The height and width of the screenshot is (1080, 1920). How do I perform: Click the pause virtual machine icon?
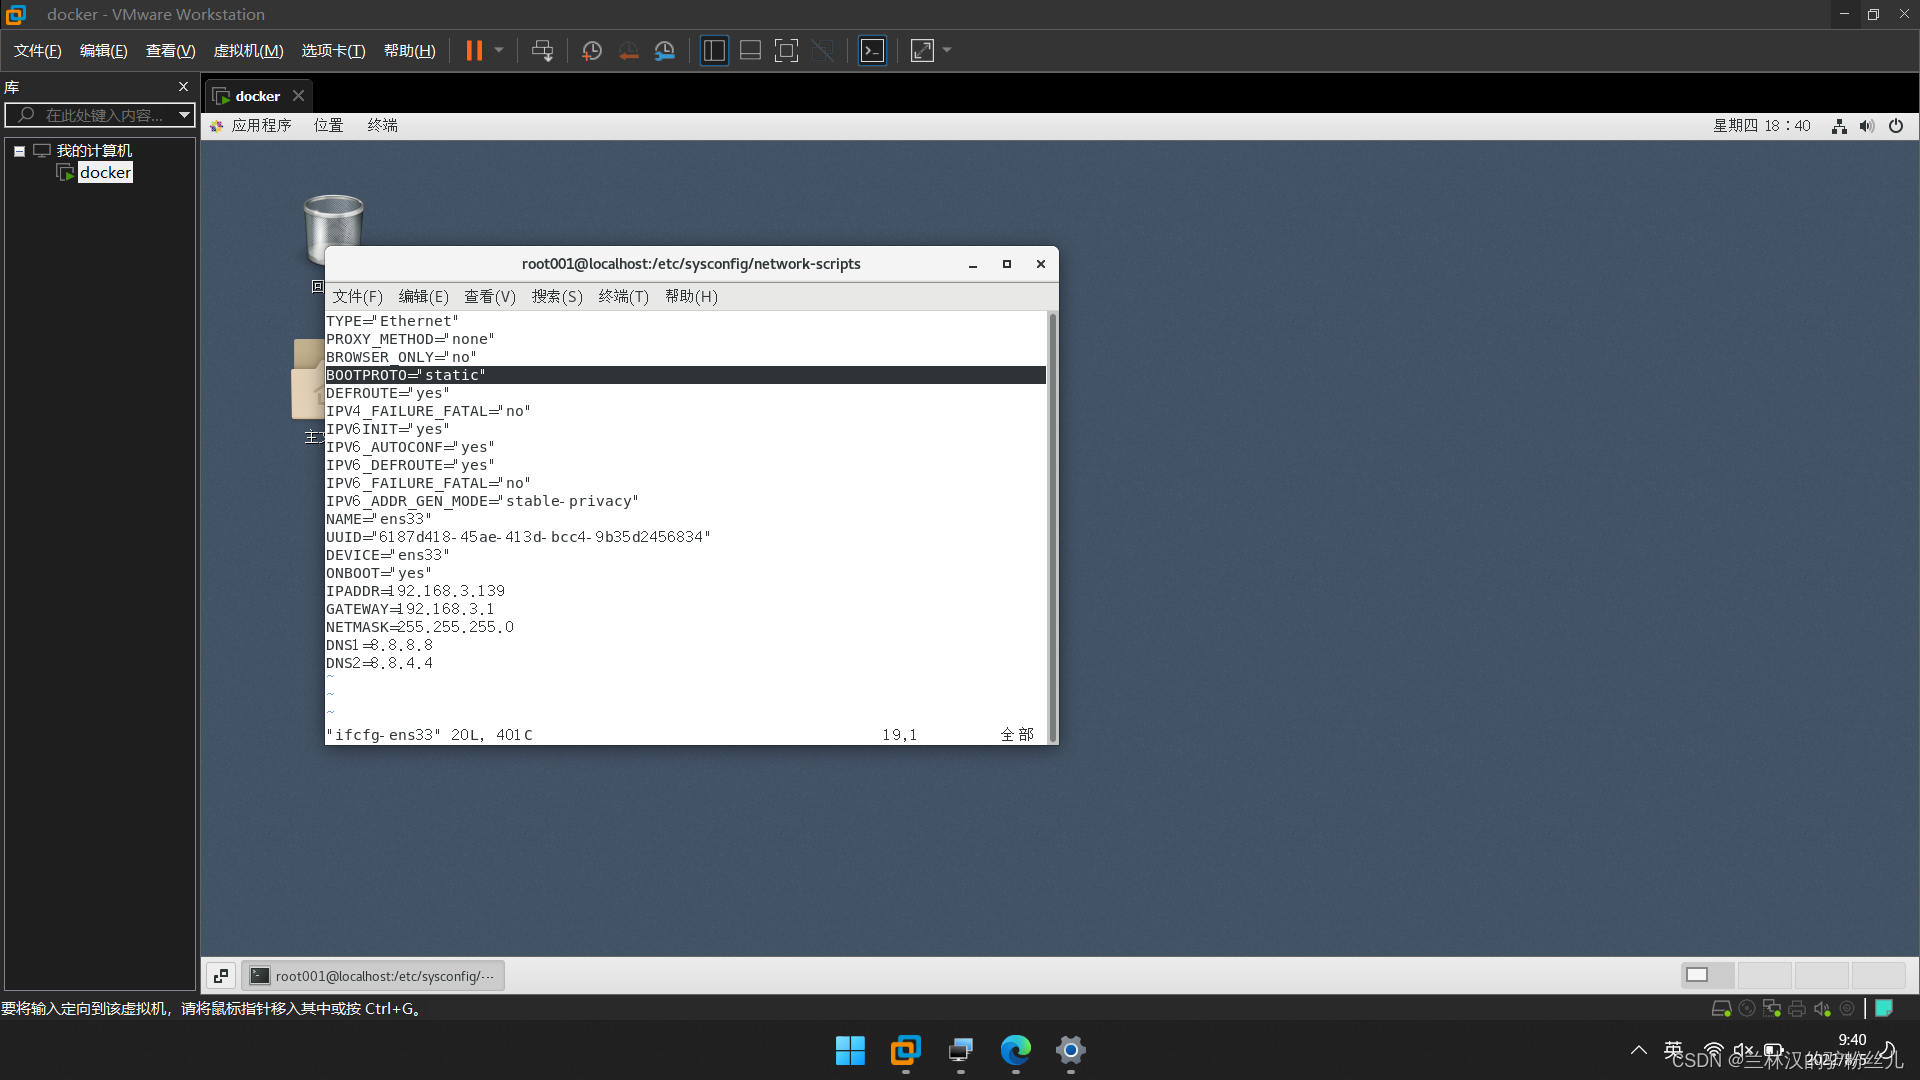click(x=474, y=51)
